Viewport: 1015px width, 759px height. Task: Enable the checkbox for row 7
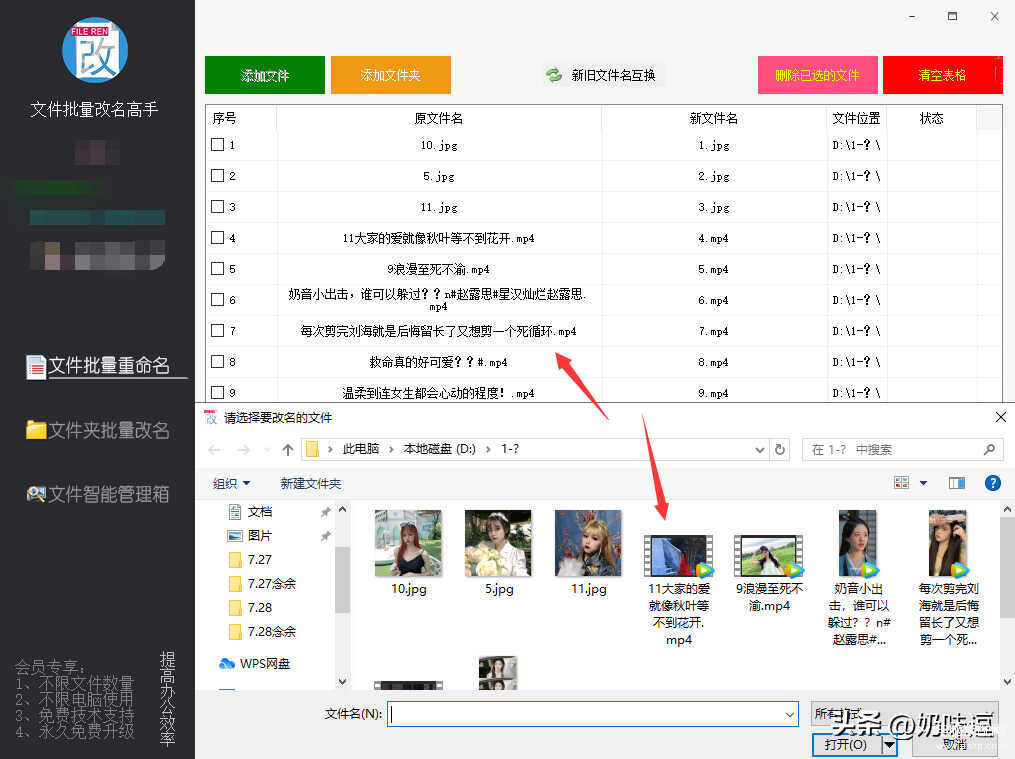pos(218,331)
